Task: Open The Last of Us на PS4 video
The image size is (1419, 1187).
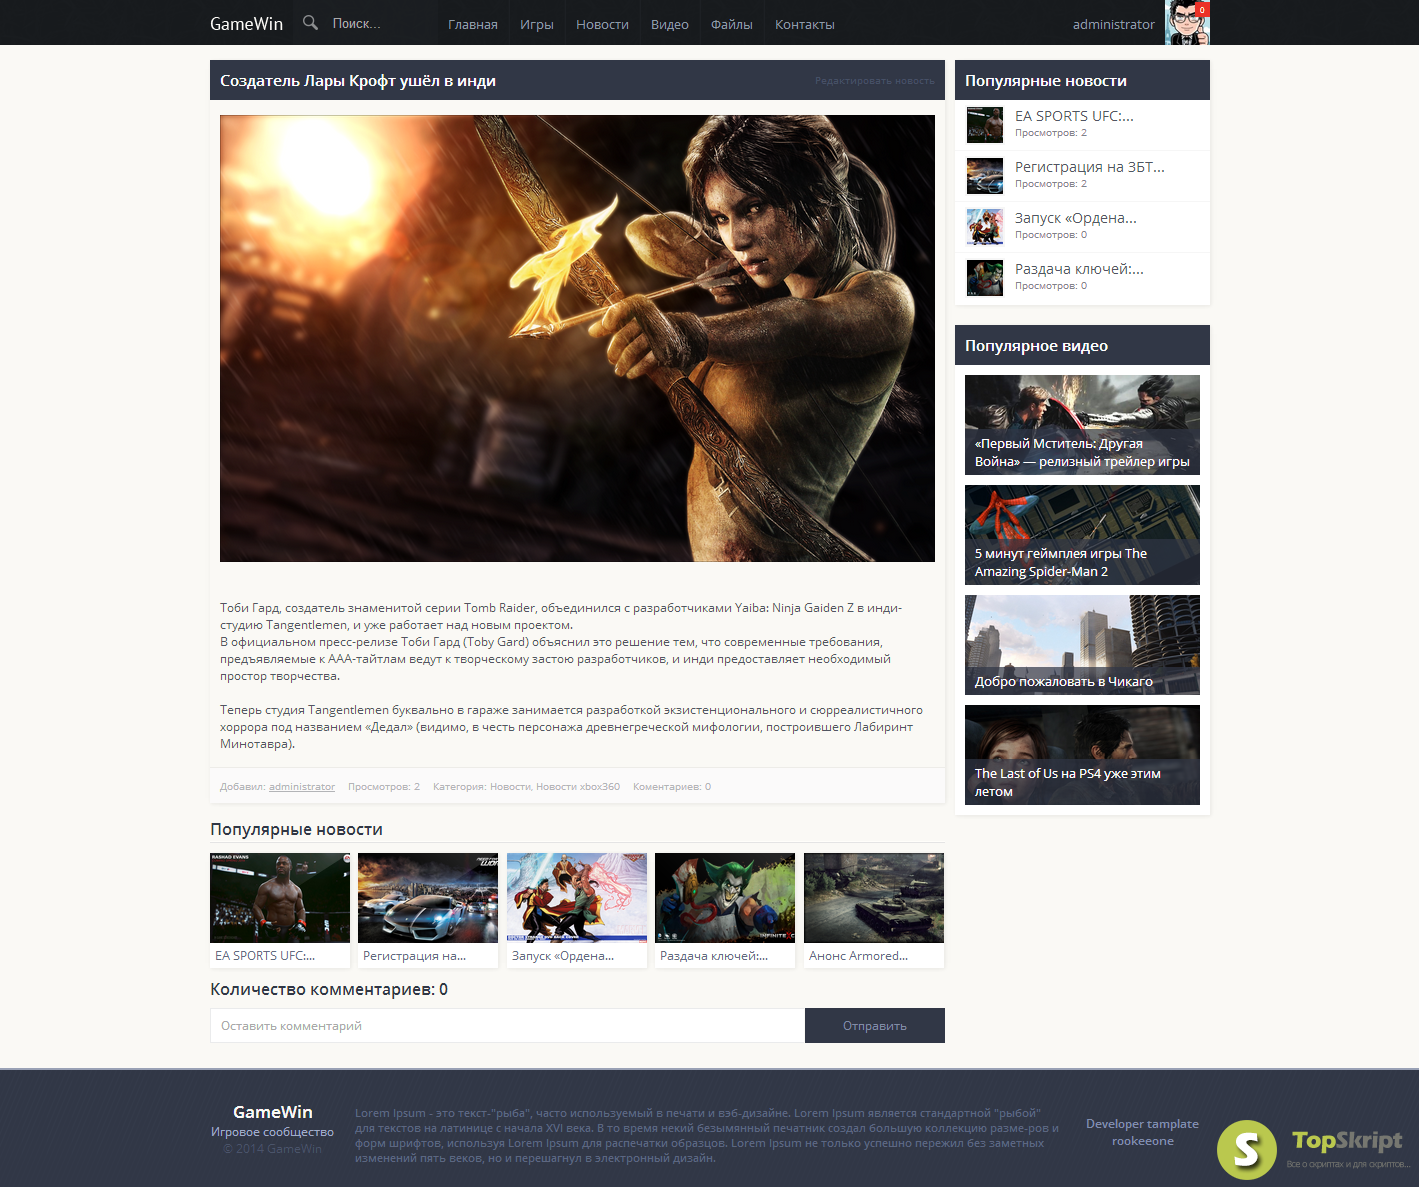Action: coord(1082,755)
